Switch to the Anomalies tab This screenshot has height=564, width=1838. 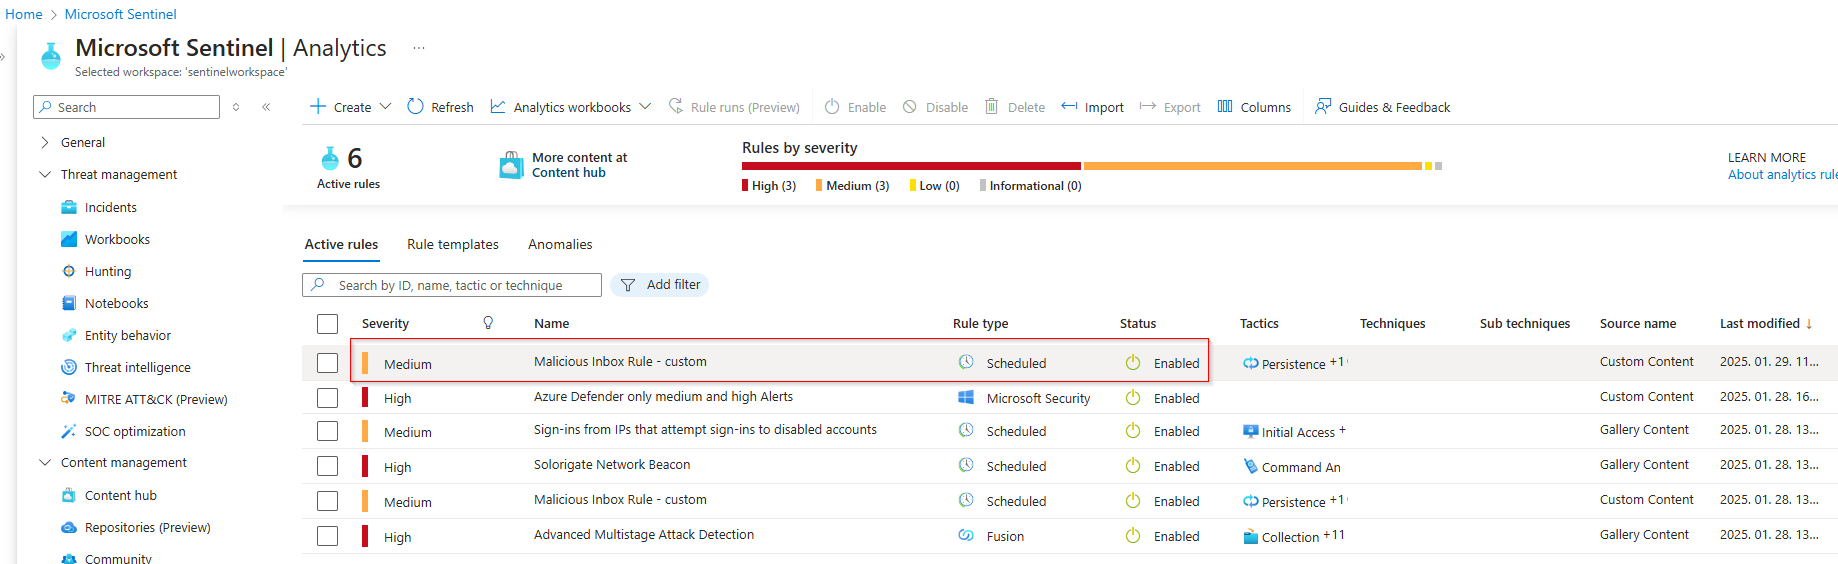pos(559,244)
